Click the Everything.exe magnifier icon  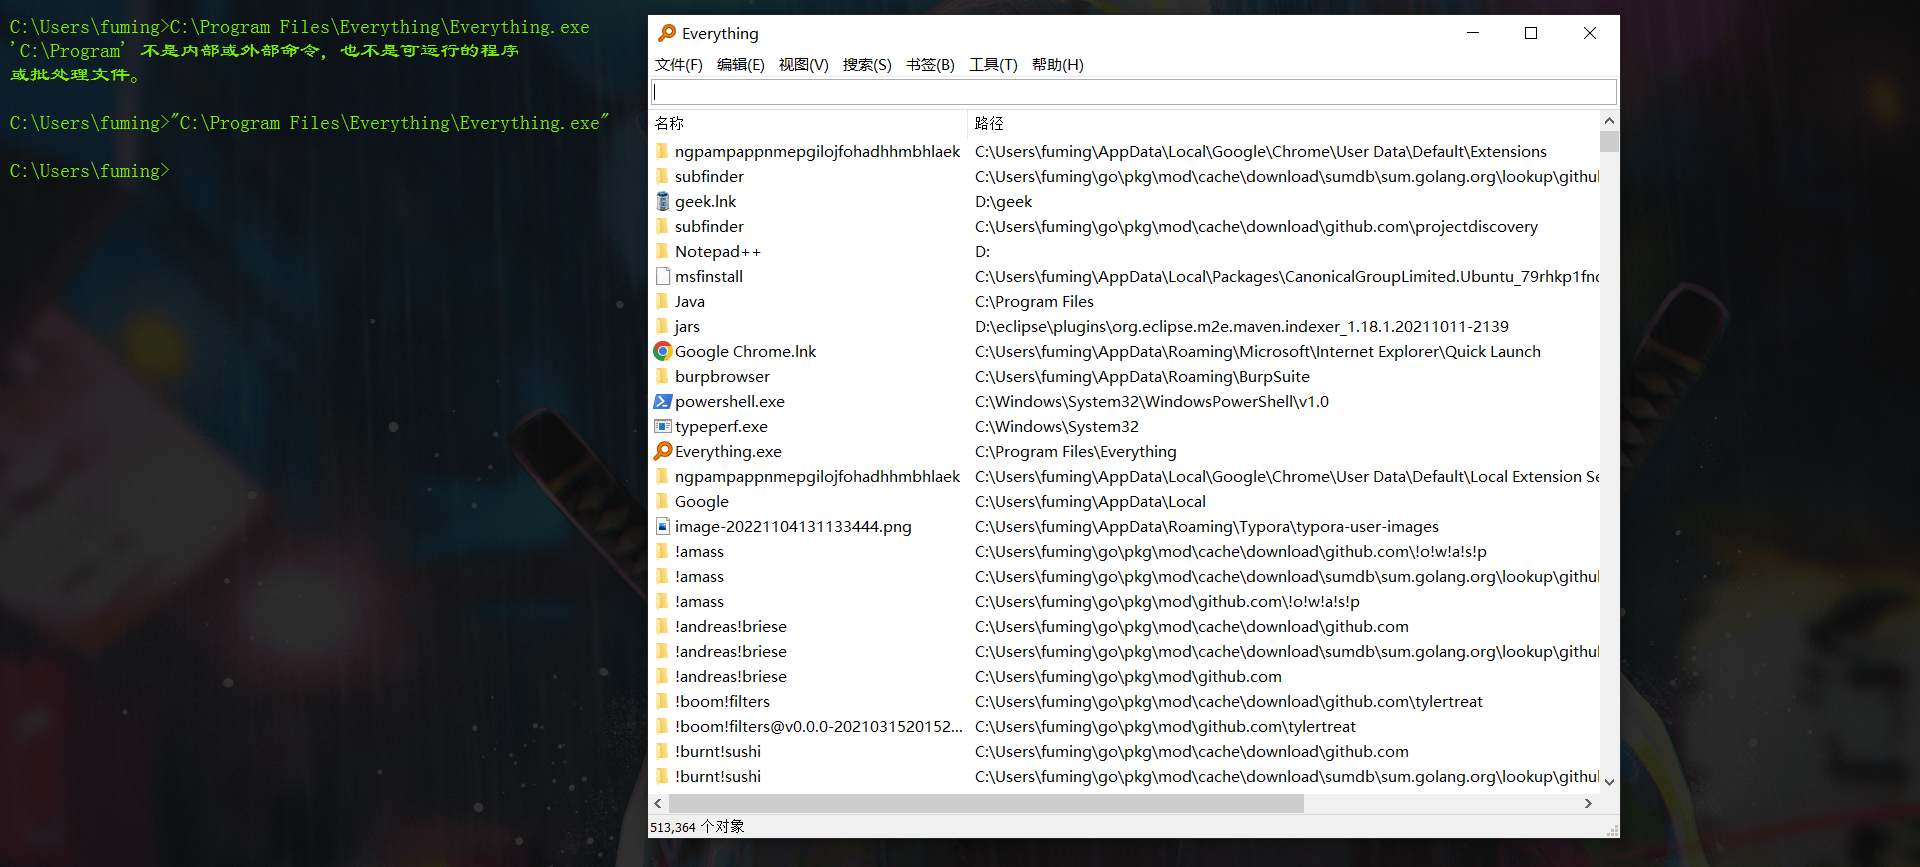tap(662, 451)
